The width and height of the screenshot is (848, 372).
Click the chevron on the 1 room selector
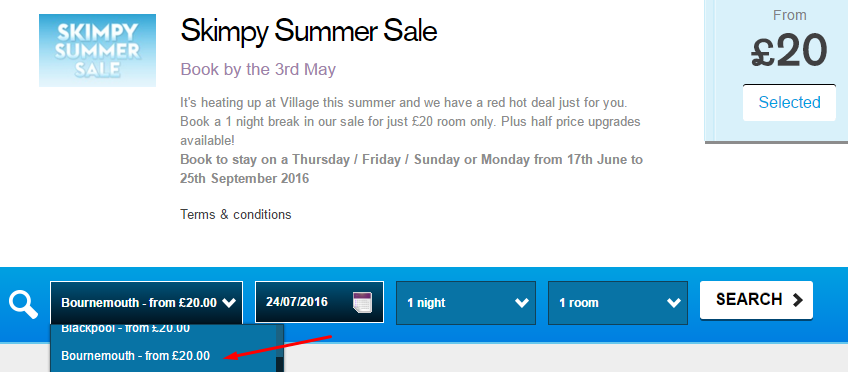(x=674, y=303)
